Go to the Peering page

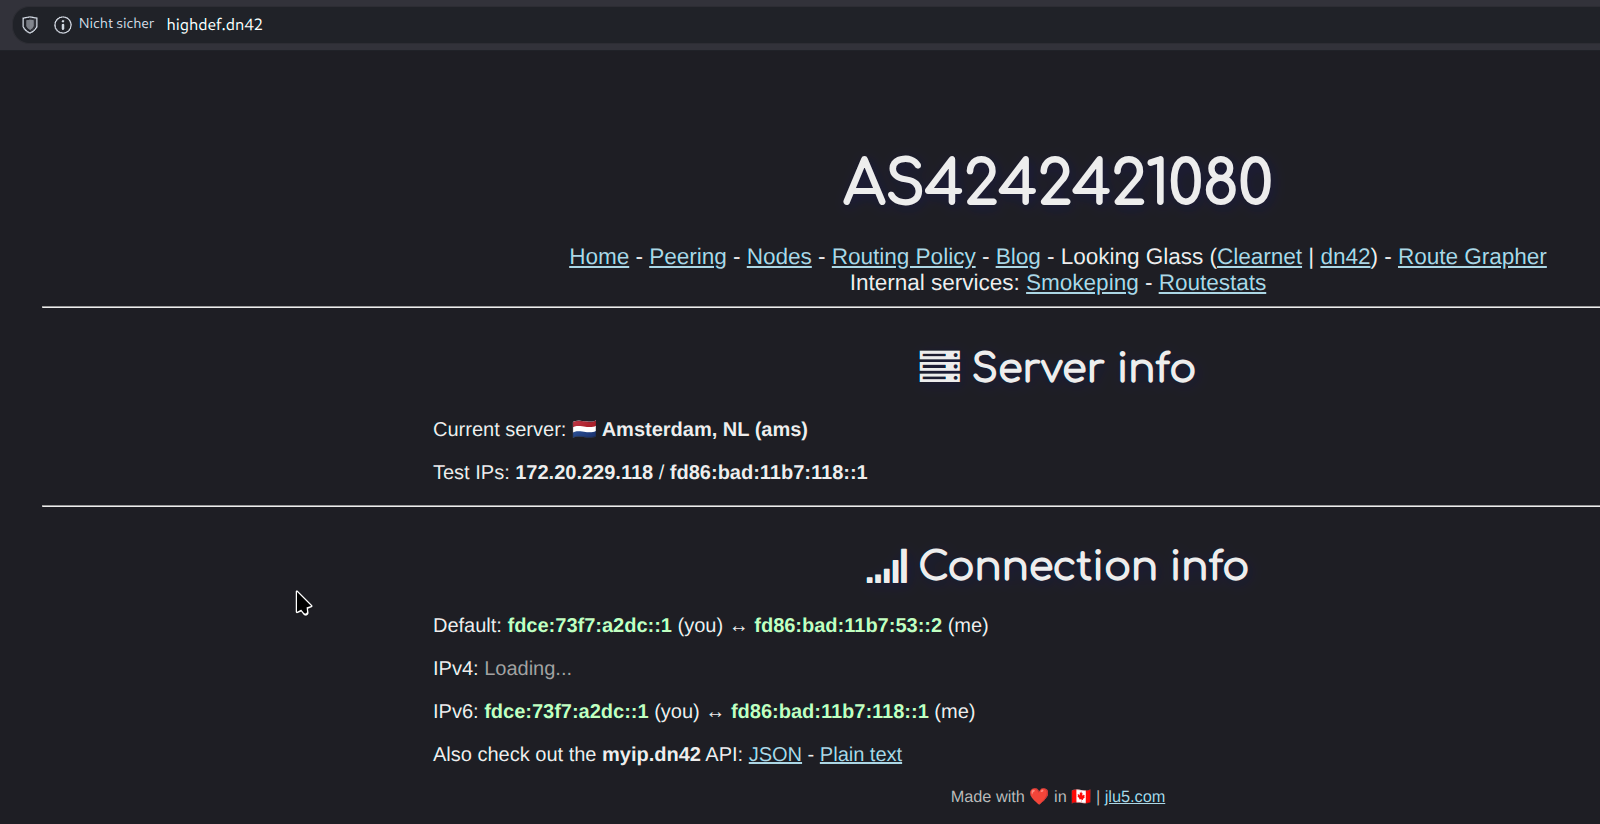(x=687, y=257)
